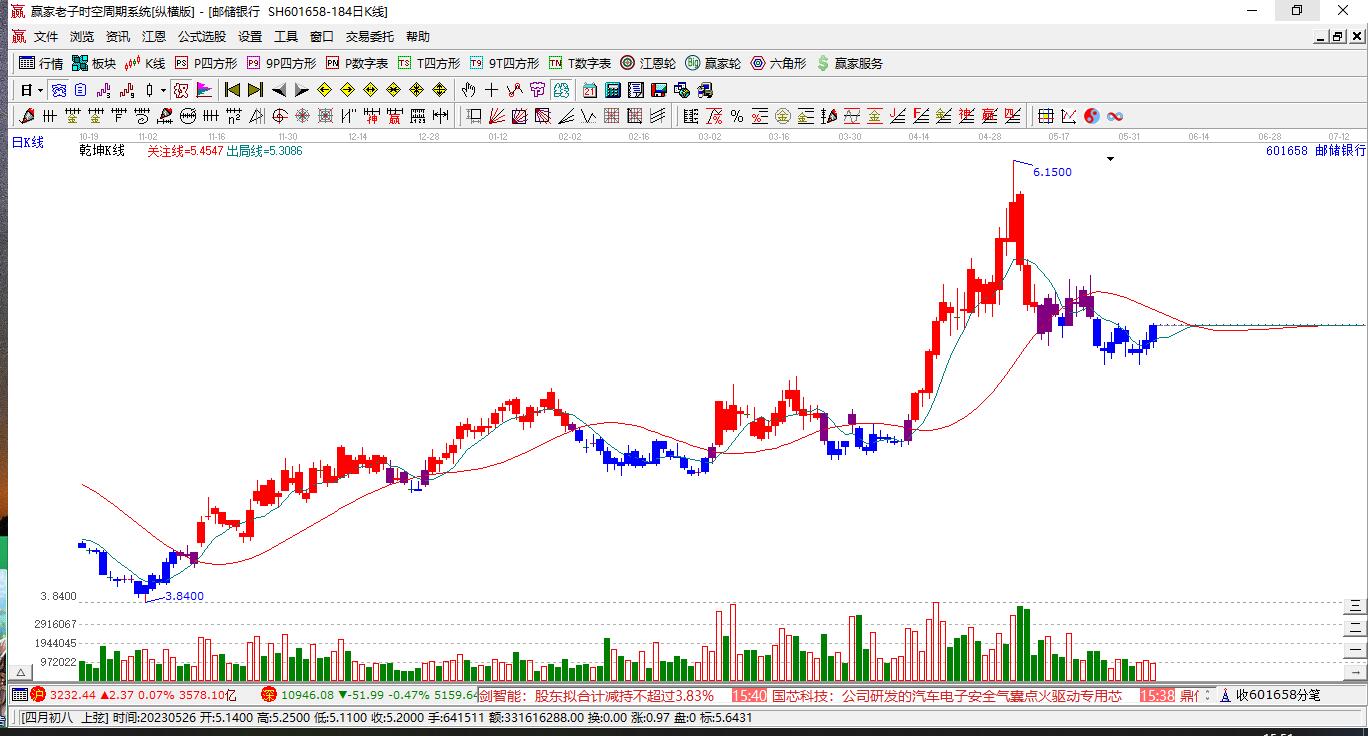Open the 9T四方形 tool

[504, 63]
